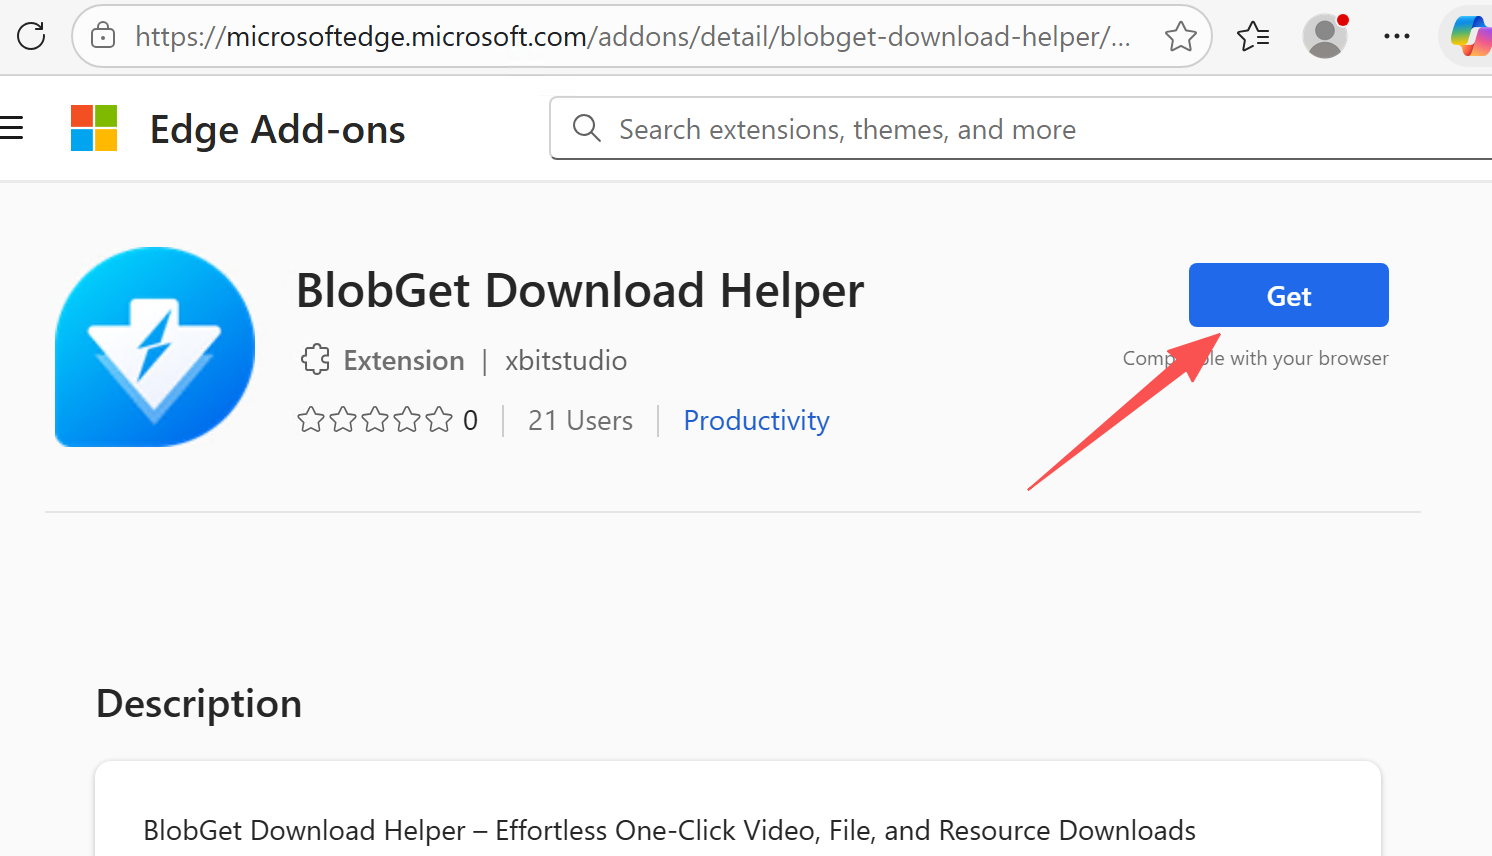Click the profile avatar with notification dot

pos(1324,36)
